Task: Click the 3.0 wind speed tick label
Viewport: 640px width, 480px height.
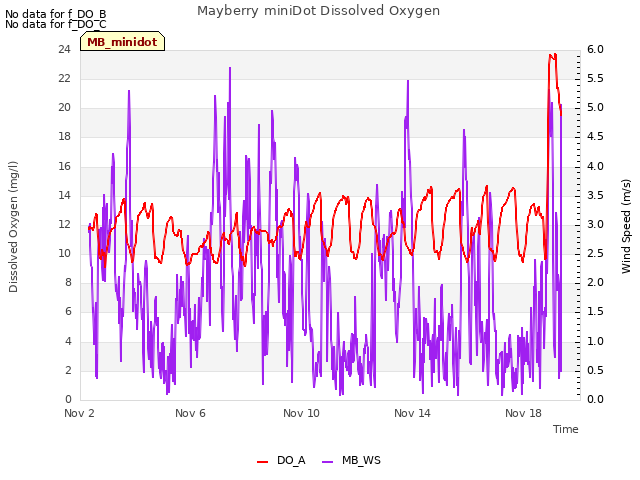Action: pos(595,224)
